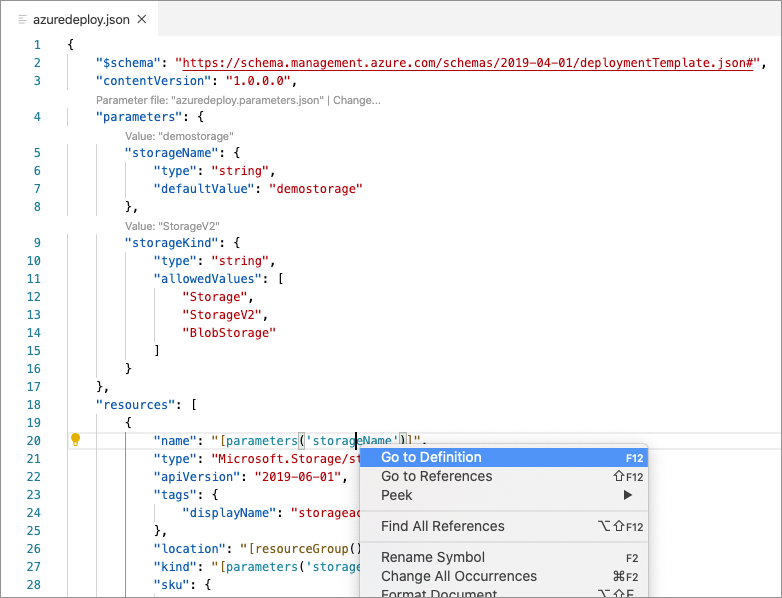Click the "allowedValues" key
Image resolution: width=782 pixels, height=598 pixels.
pos(207,279)
